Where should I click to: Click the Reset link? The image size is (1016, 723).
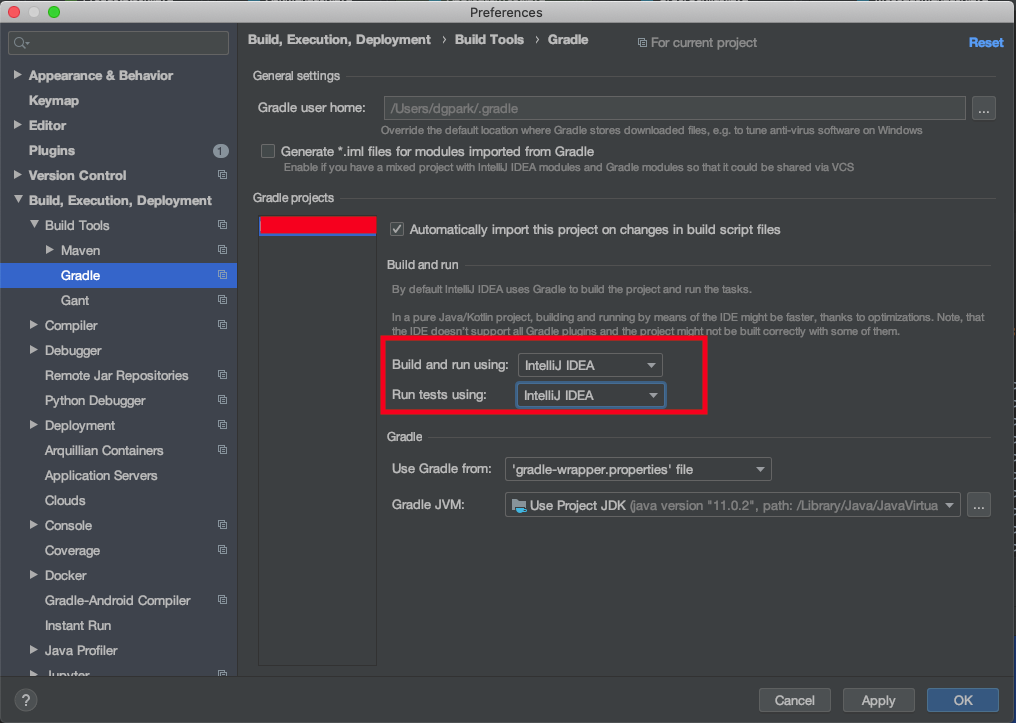(986, 43)
